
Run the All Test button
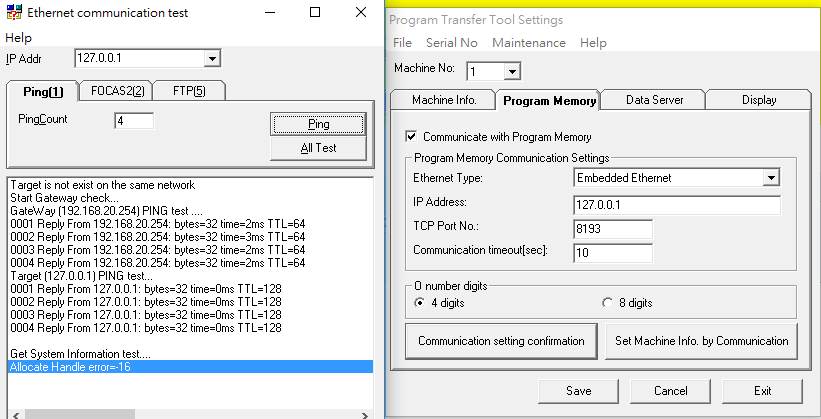coord(318,148)
